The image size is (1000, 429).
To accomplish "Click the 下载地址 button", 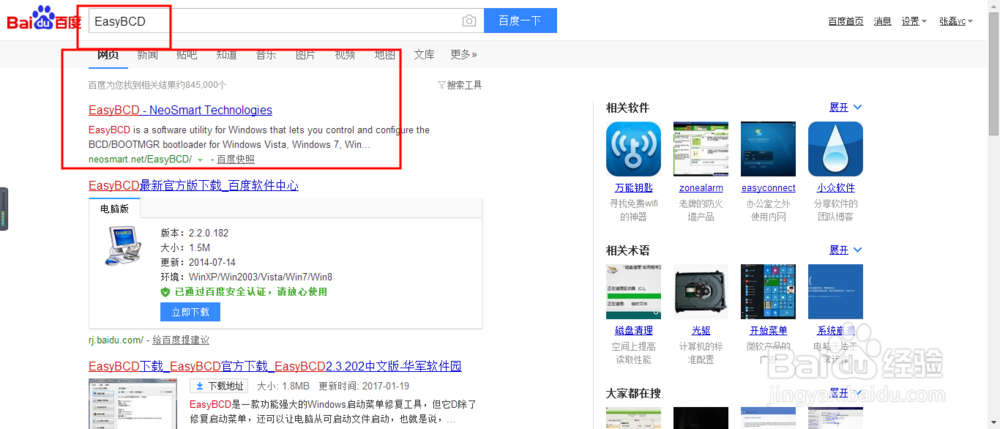I will point(219,386).
